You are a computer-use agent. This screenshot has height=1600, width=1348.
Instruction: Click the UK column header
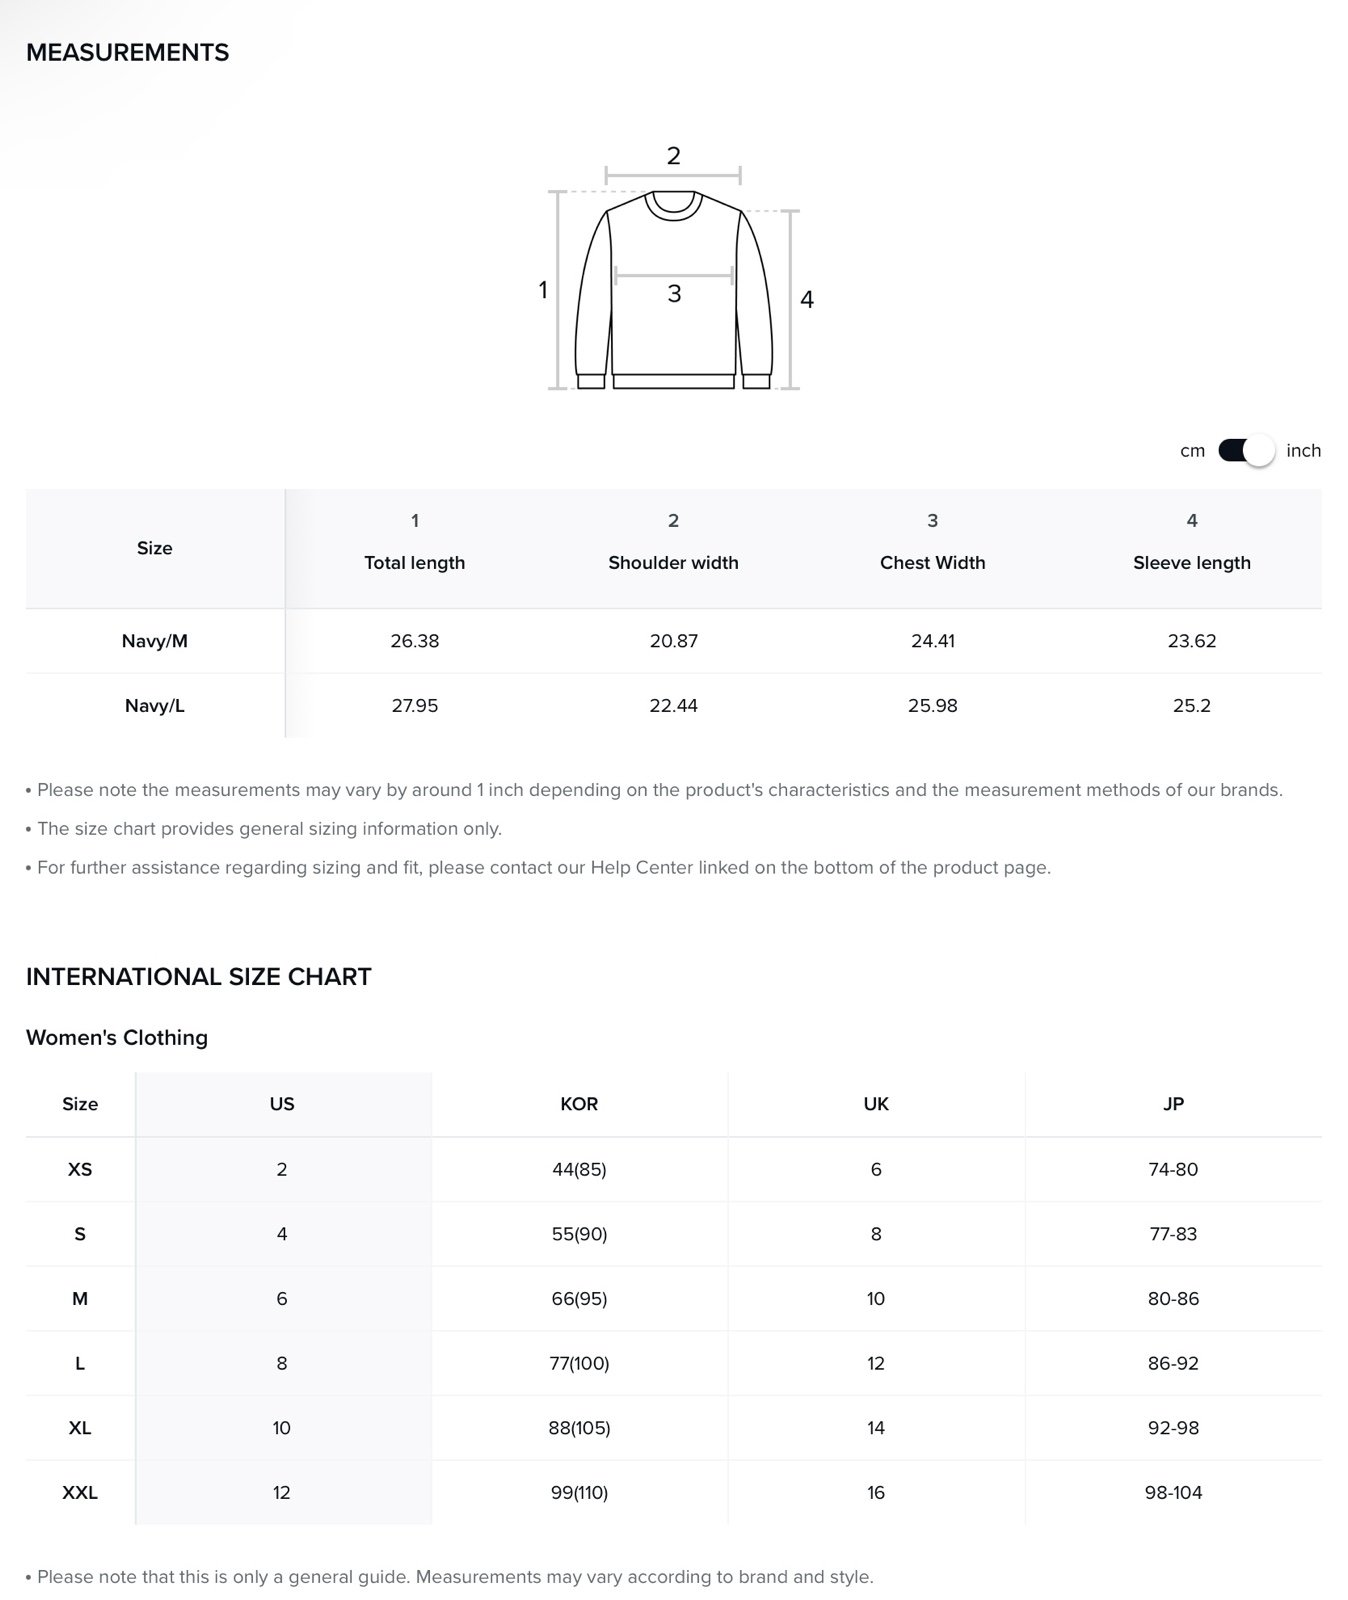coord(876,1104)
